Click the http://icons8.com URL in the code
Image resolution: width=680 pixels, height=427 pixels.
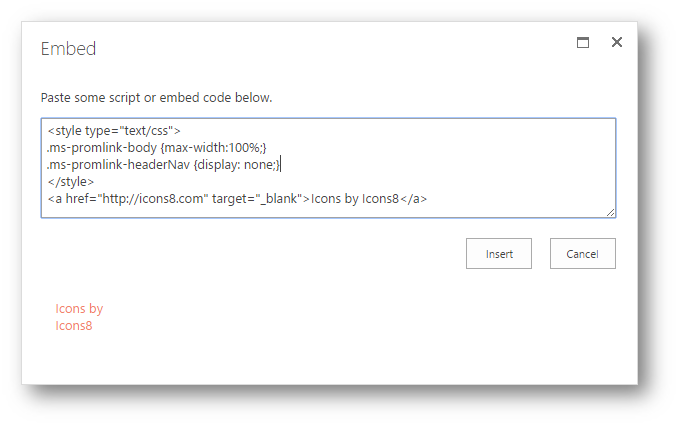click(x=153, y=199)
